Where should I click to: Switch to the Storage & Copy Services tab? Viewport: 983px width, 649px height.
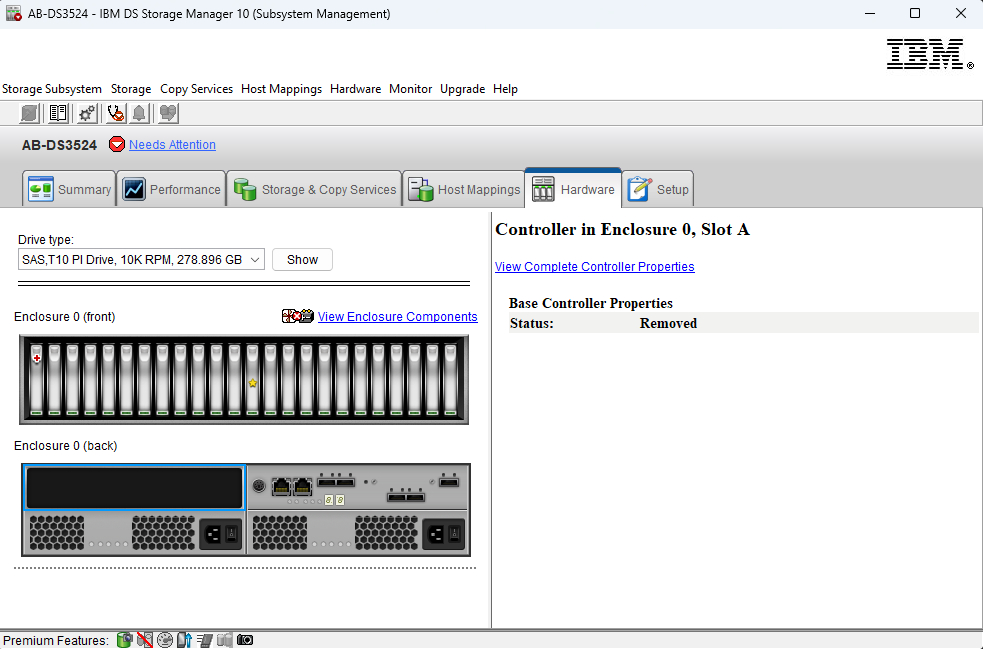click(x=316, y=189)
